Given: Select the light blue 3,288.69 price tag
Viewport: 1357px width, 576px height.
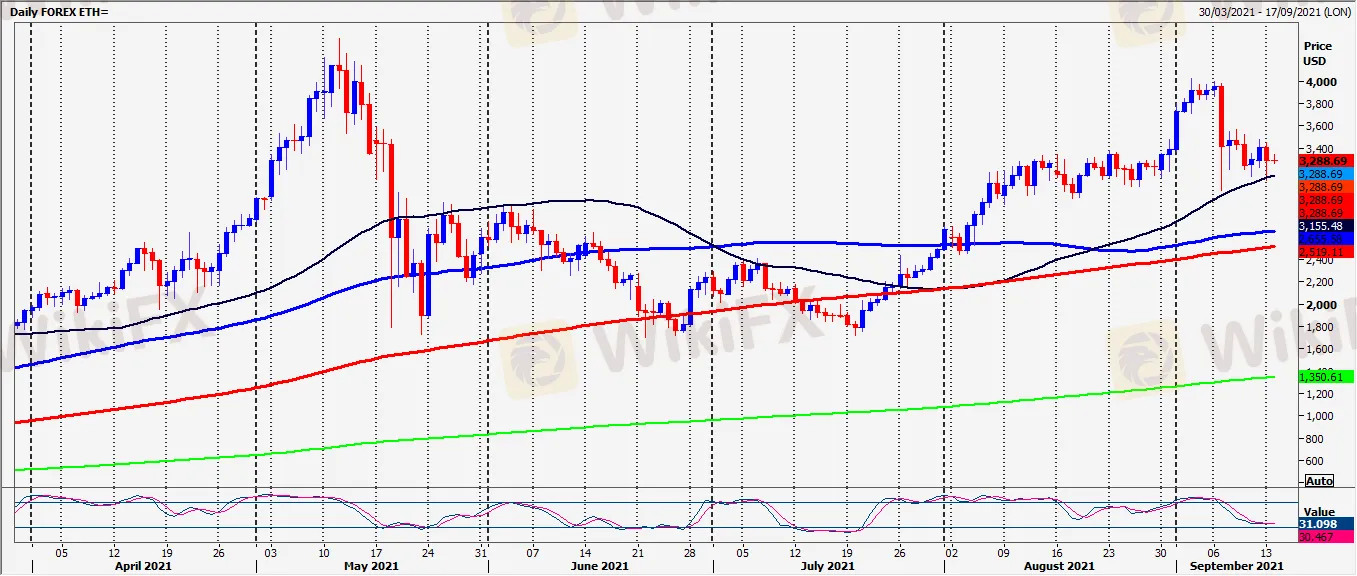Looking at the screenshot, I should [1325, 174].
